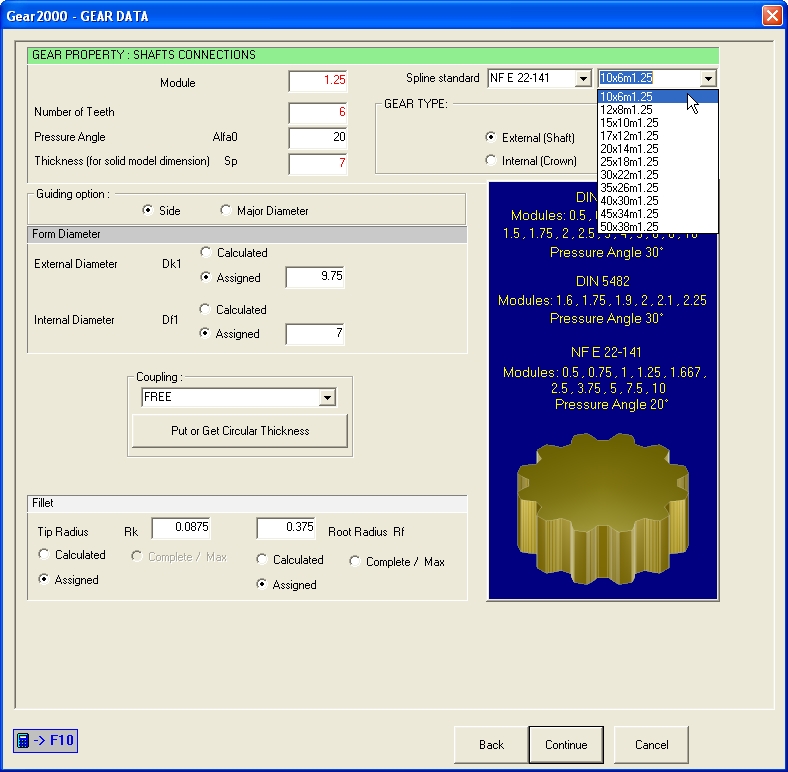
Task: Open the Spline standard NF E 22-141 dropdown
Action: [583, 78]
